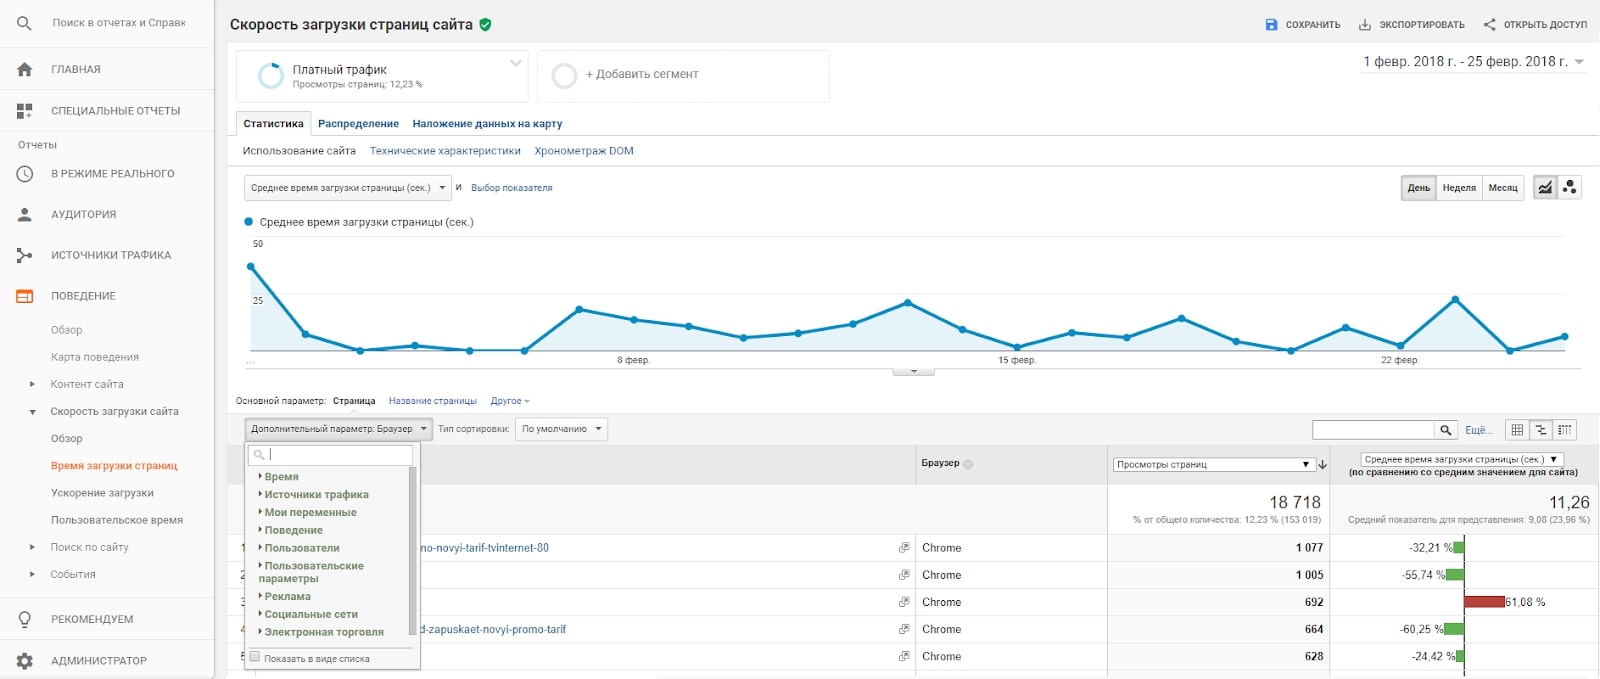The width and height of the screenshot is (1600, 679).
Task: Click the Открыть доступ share icon
Action: (1490, 24)
